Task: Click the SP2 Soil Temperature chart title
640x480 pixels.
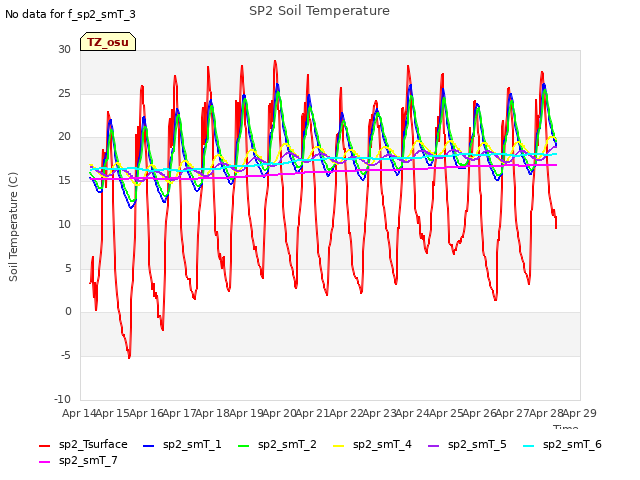Action: (319, 11)
